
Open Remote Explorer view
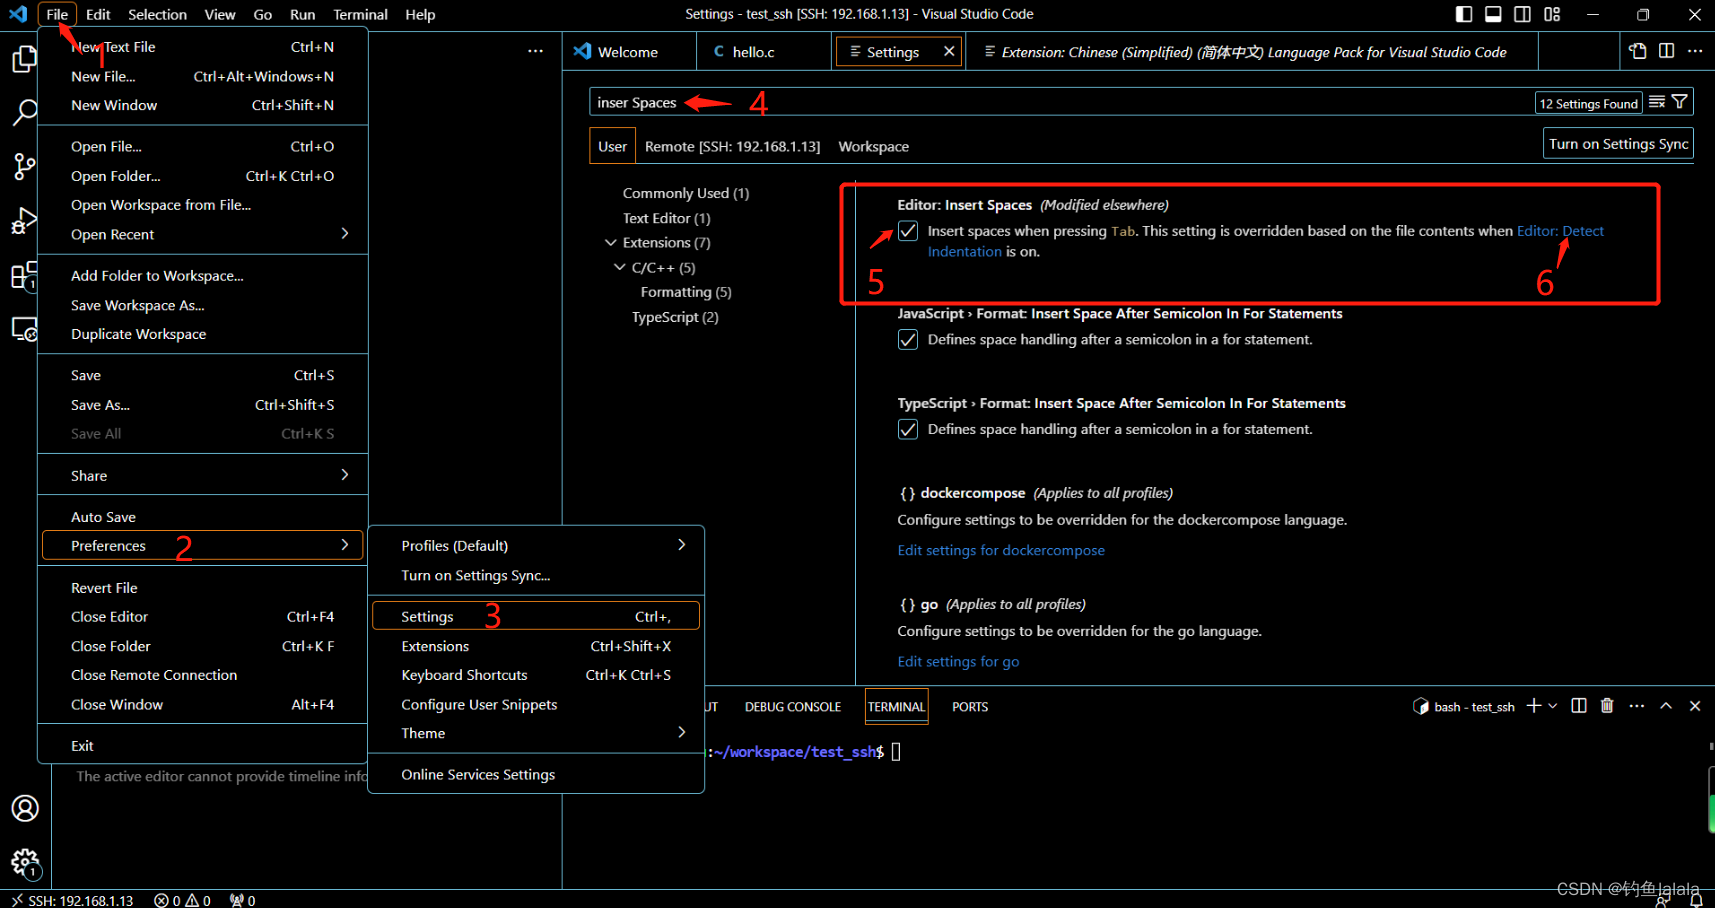pos(24,329)
